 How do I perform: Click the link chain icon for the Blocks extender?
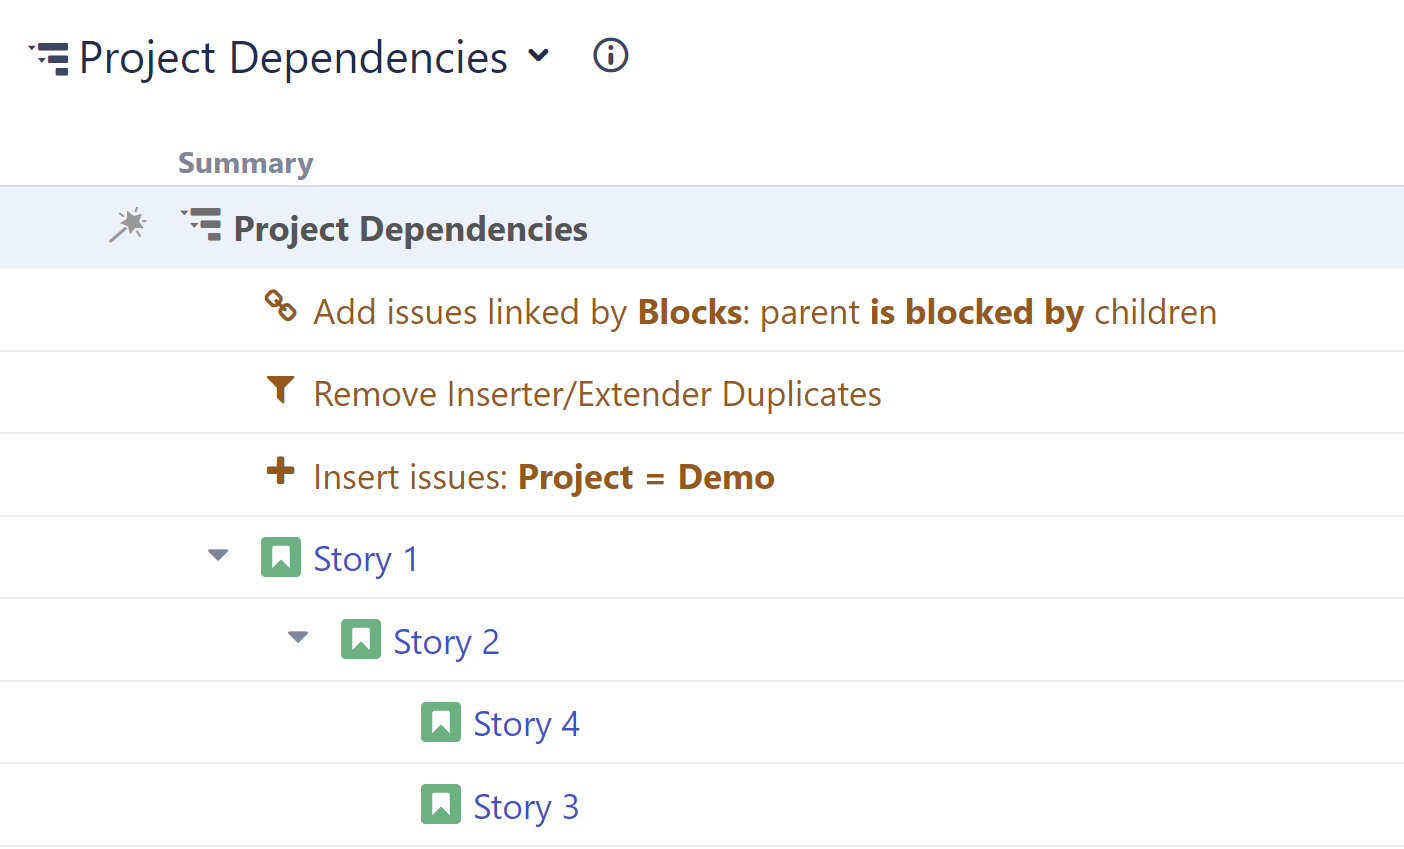280,306
